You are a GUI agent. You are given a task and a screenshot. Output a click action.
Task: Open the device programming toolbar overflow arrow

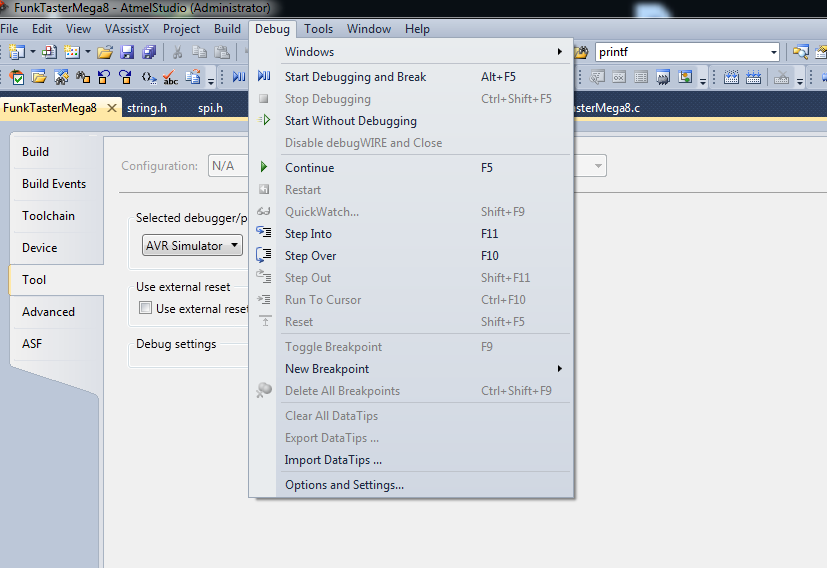tap(800, 80)
